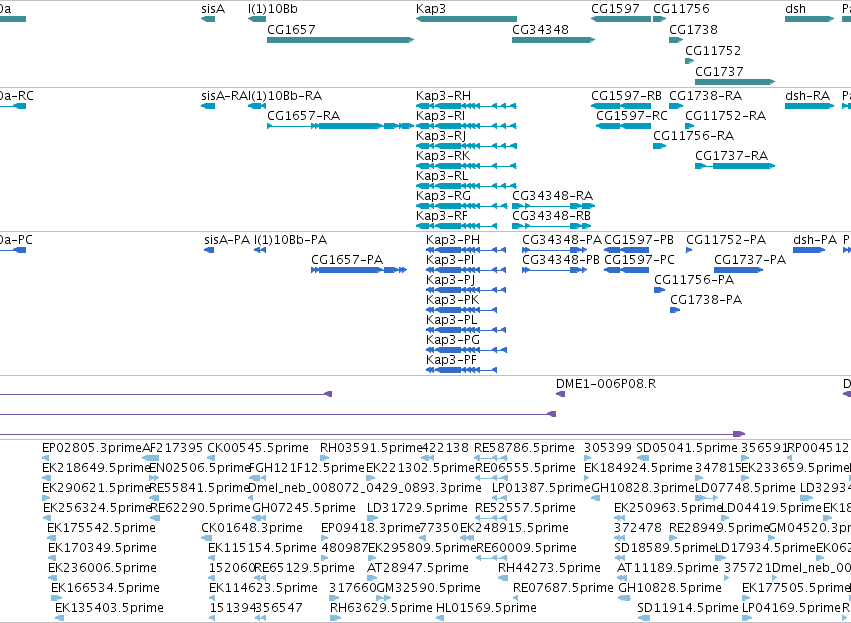Click the SD05041.5prime EST label

pyautogui.click(x=687, y=448)
